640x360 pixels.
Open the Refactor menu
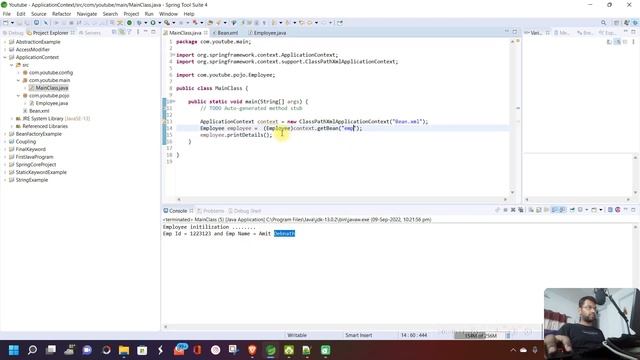(x=62, y=14)
